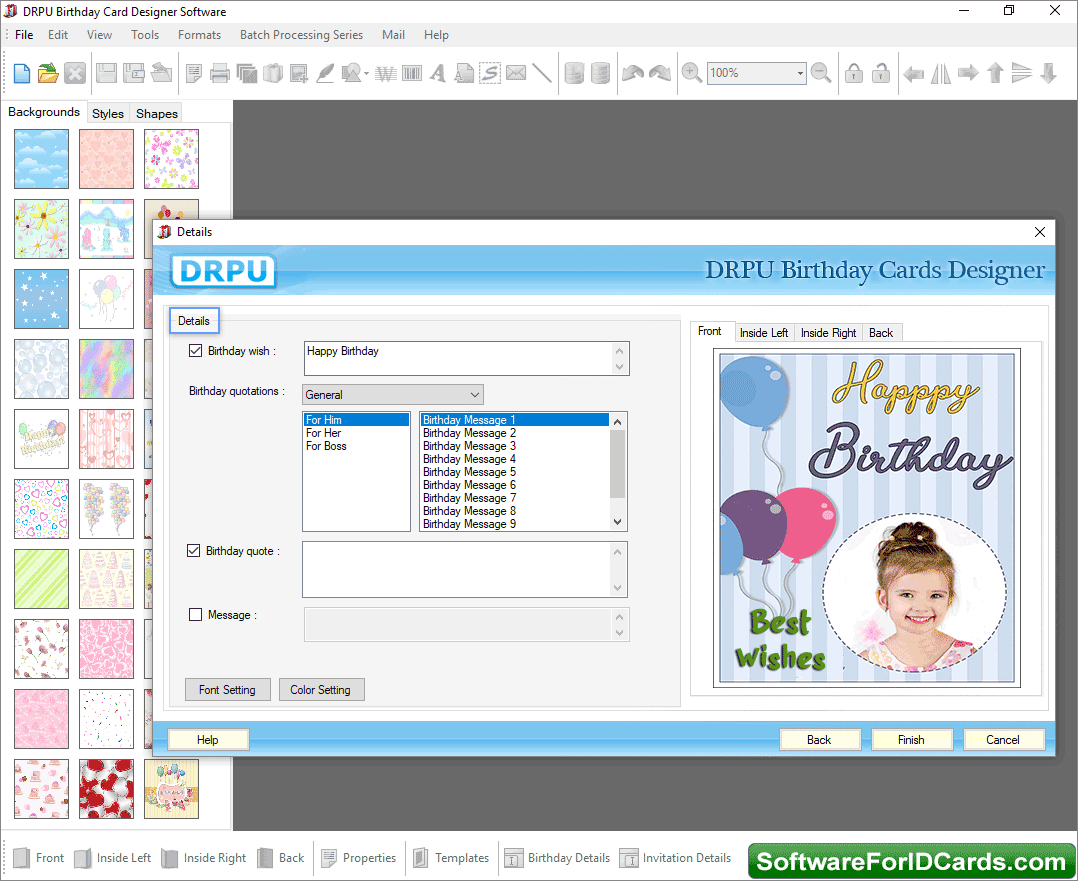Click the Save As floppy icon
Screen dimensions: 1078x881
(x=133, y=73)
